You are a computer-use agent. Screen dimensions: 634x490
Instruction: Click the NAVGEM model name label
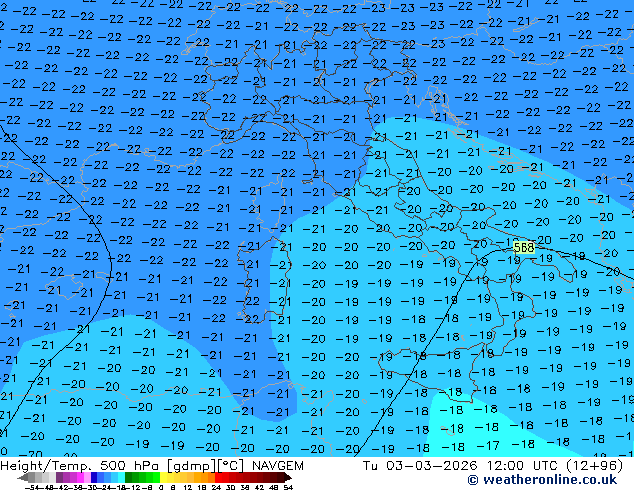pyautogui.click(x=277, y=466)
